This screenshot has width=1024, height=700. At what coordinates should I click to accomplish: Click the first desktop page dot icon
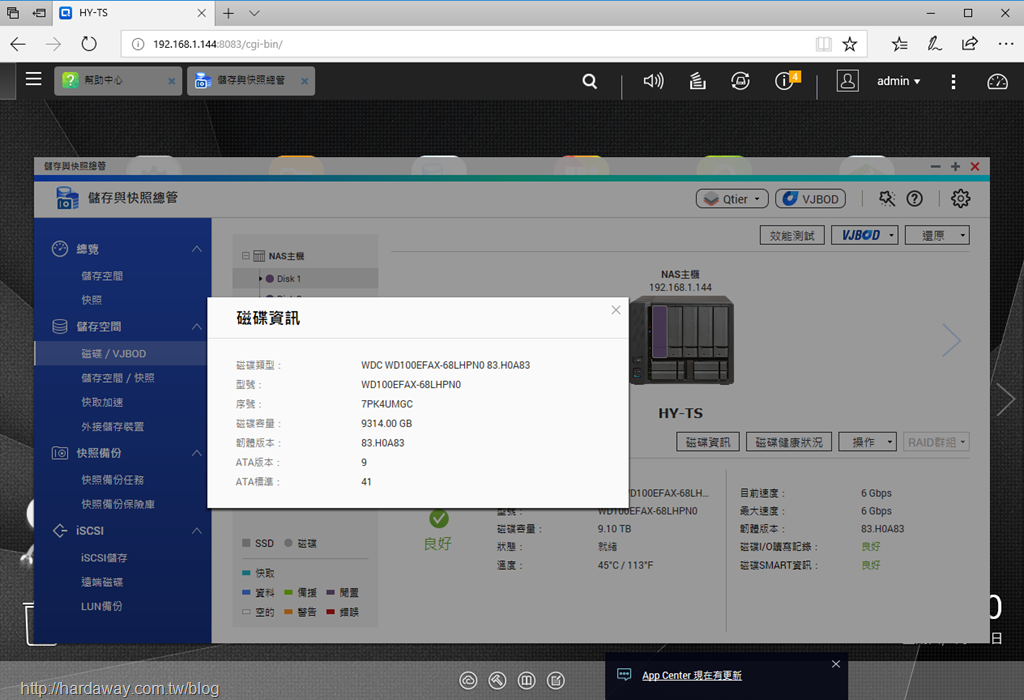(x=468, y=680)
